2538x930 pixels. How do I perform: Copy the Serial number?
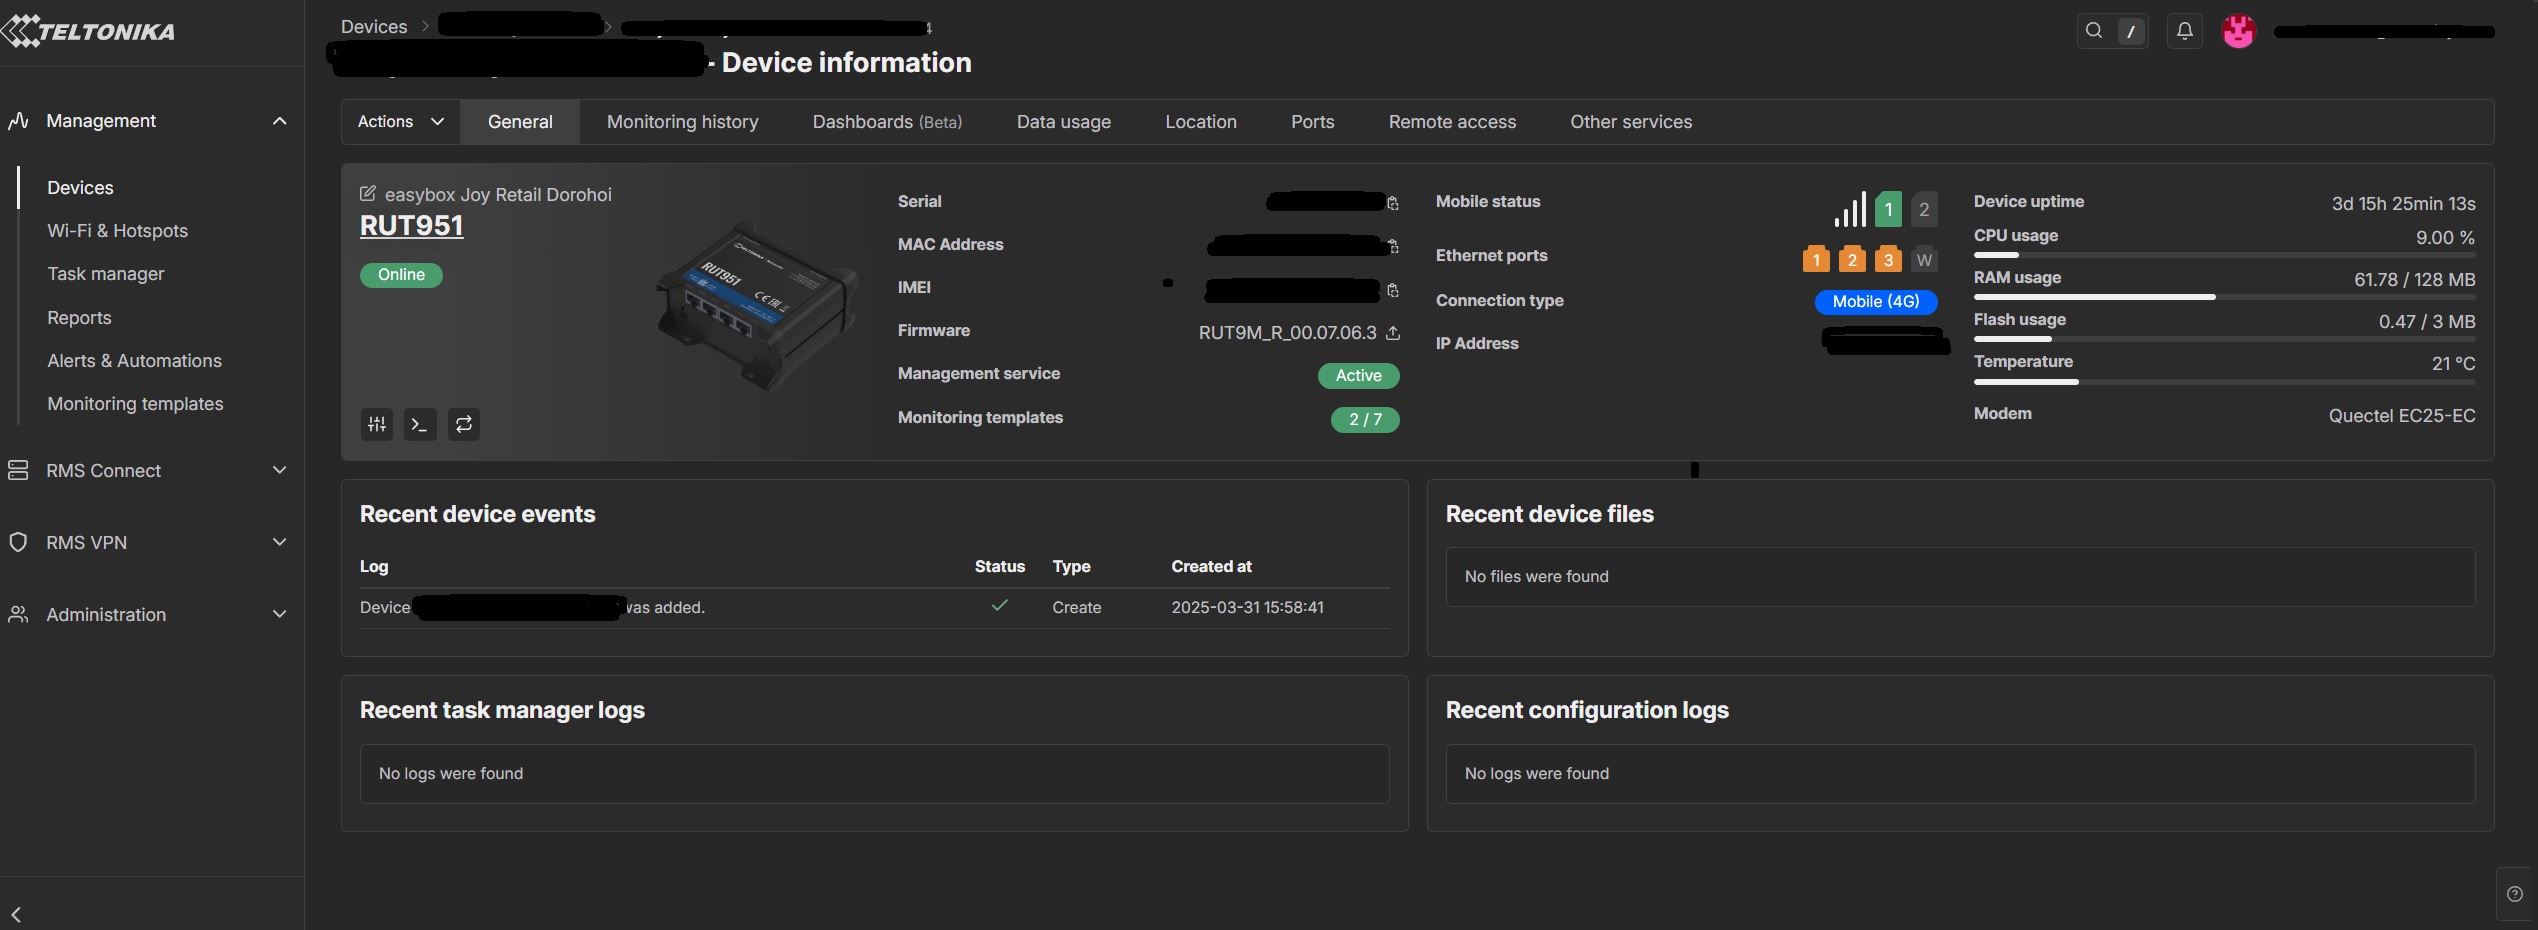(x=1393, y=203)
